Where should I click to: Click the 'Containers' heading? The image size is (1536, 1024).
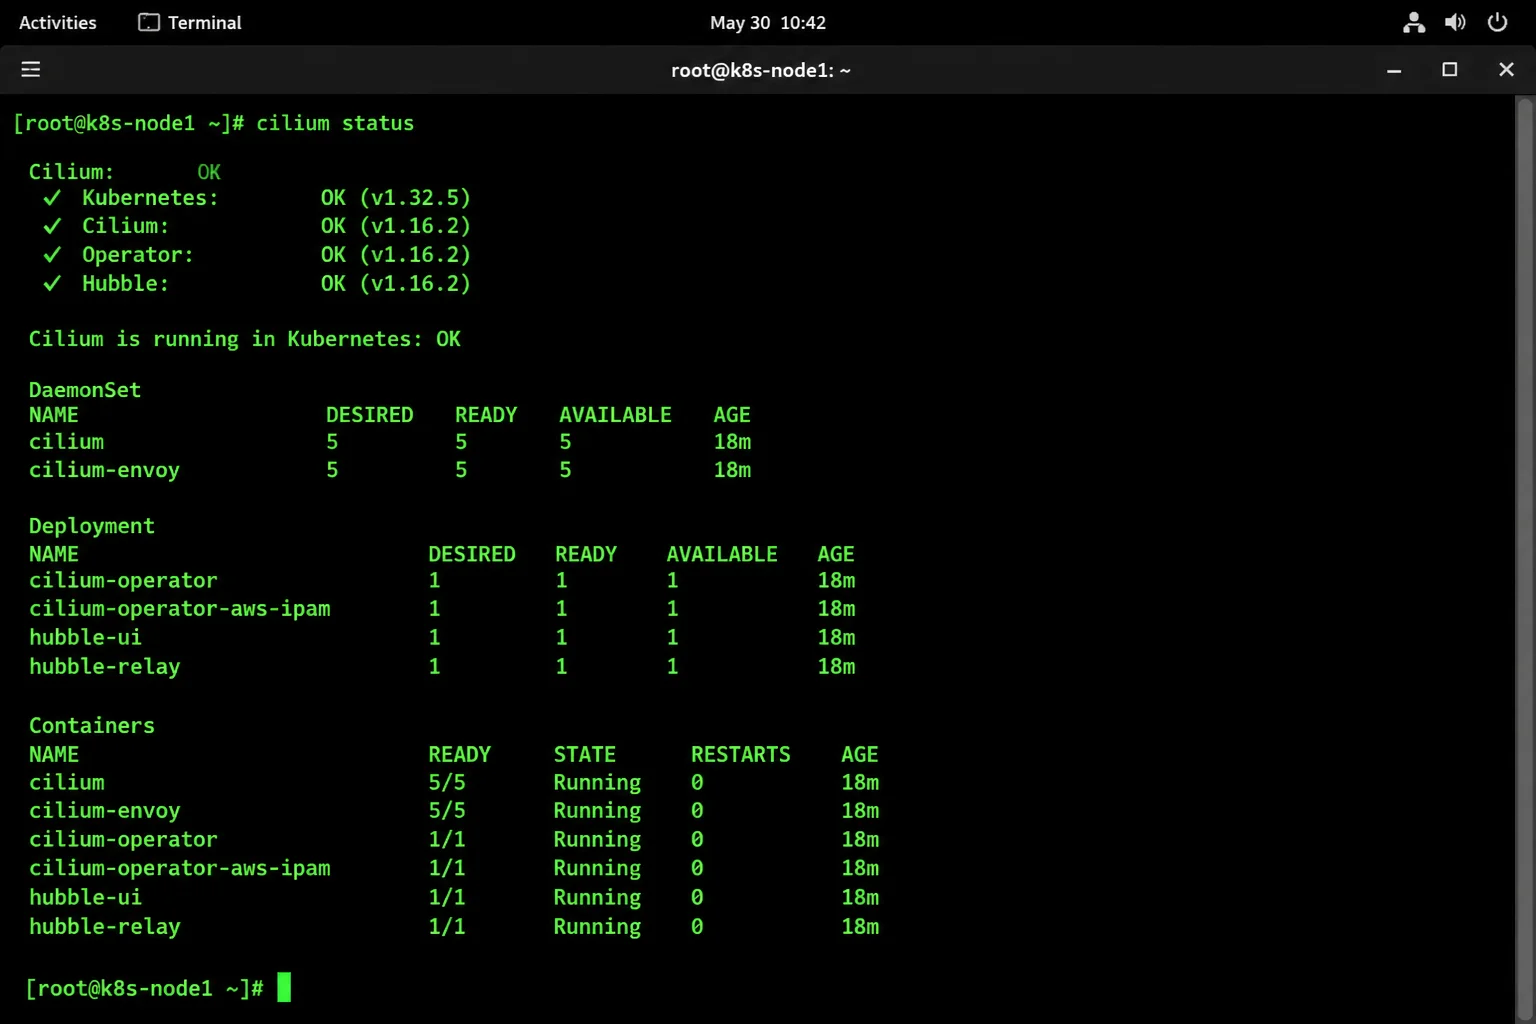click(92, 726)
